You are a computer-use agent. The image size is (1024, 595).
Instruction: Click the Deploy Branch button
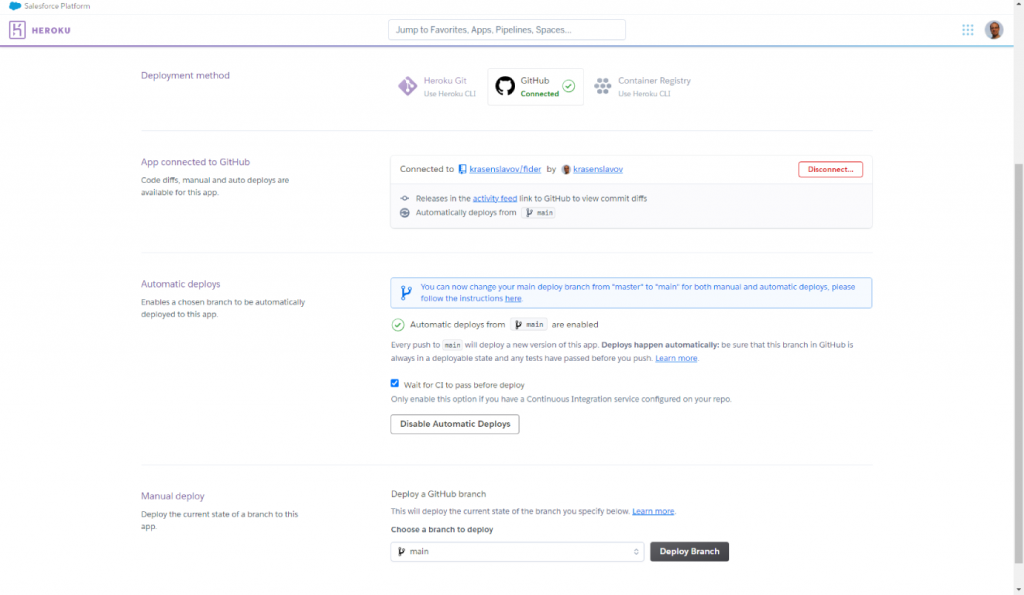pyautogui.click(x=689, y=552)
